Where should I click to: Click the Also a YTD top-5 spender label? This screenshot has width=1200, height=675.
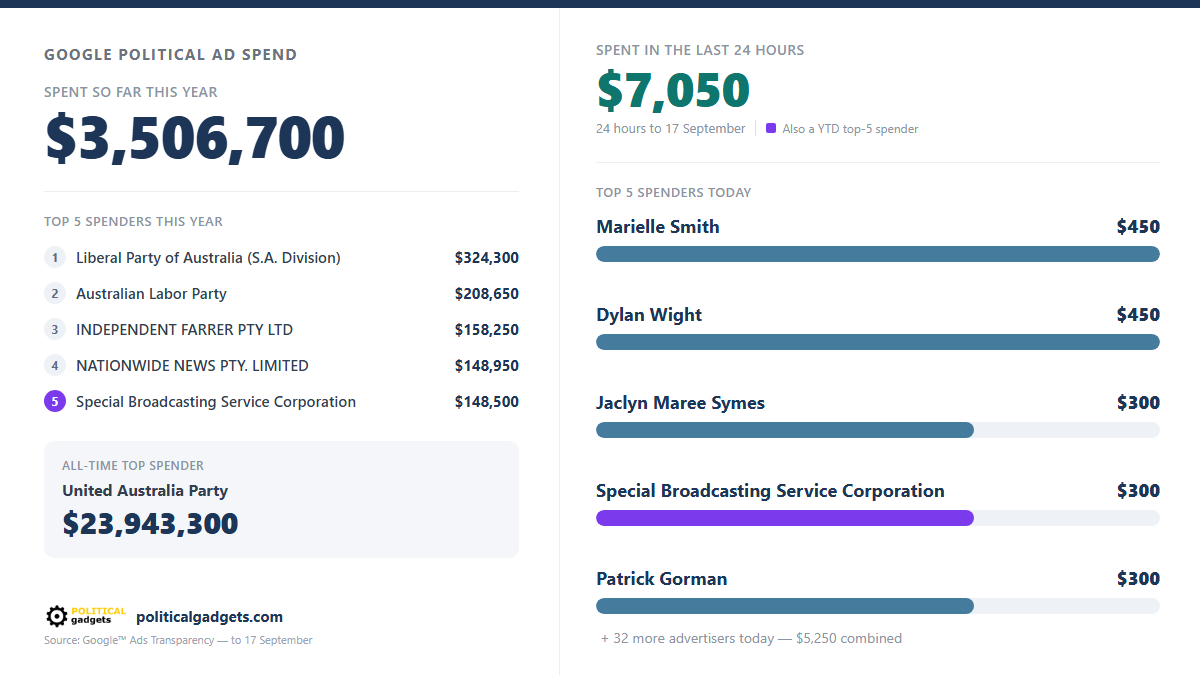point(850,129)
